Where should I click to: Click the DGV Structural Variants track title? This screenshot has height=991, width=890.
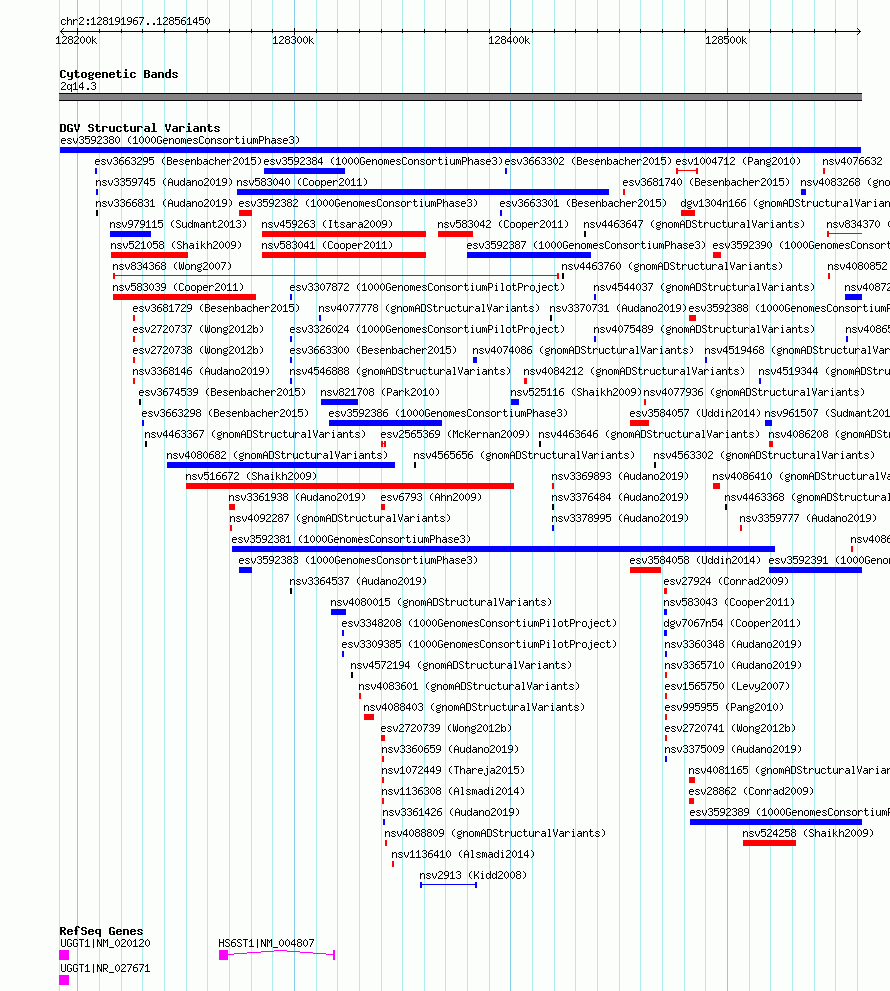point(140,128)
